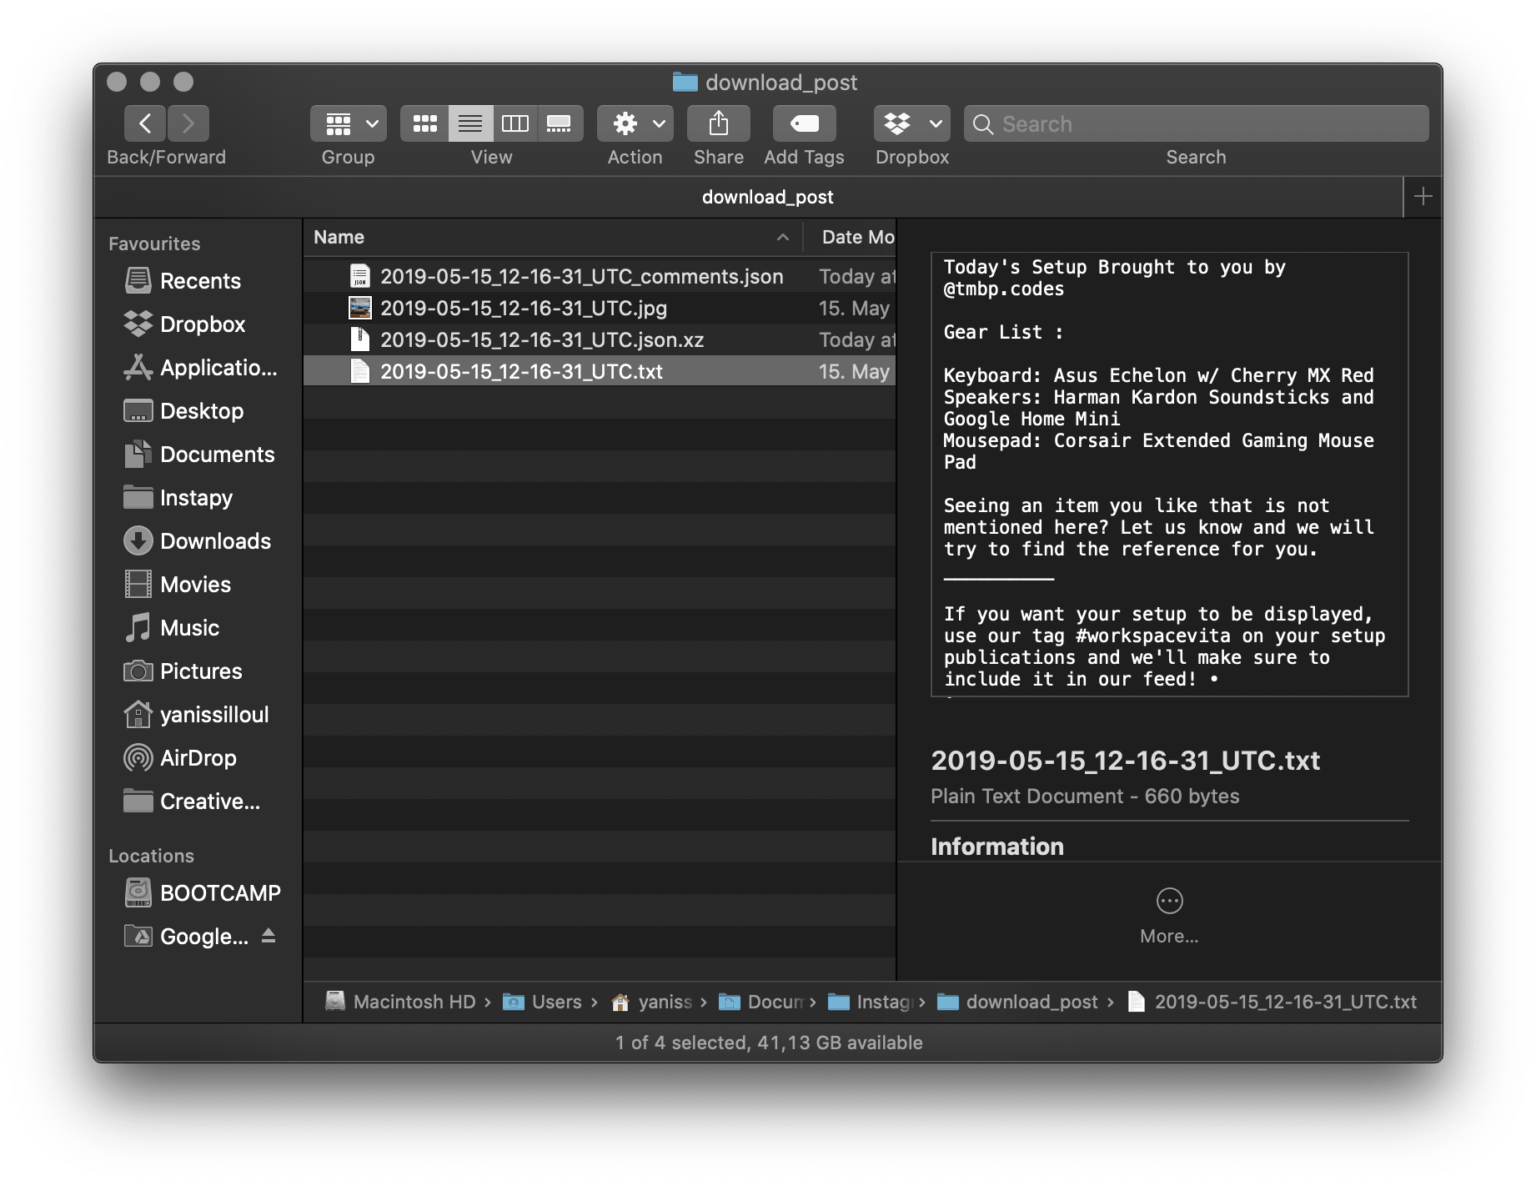Share the selected txt file
Viewport: 1536px width, 1186px height.
[718, 123]
